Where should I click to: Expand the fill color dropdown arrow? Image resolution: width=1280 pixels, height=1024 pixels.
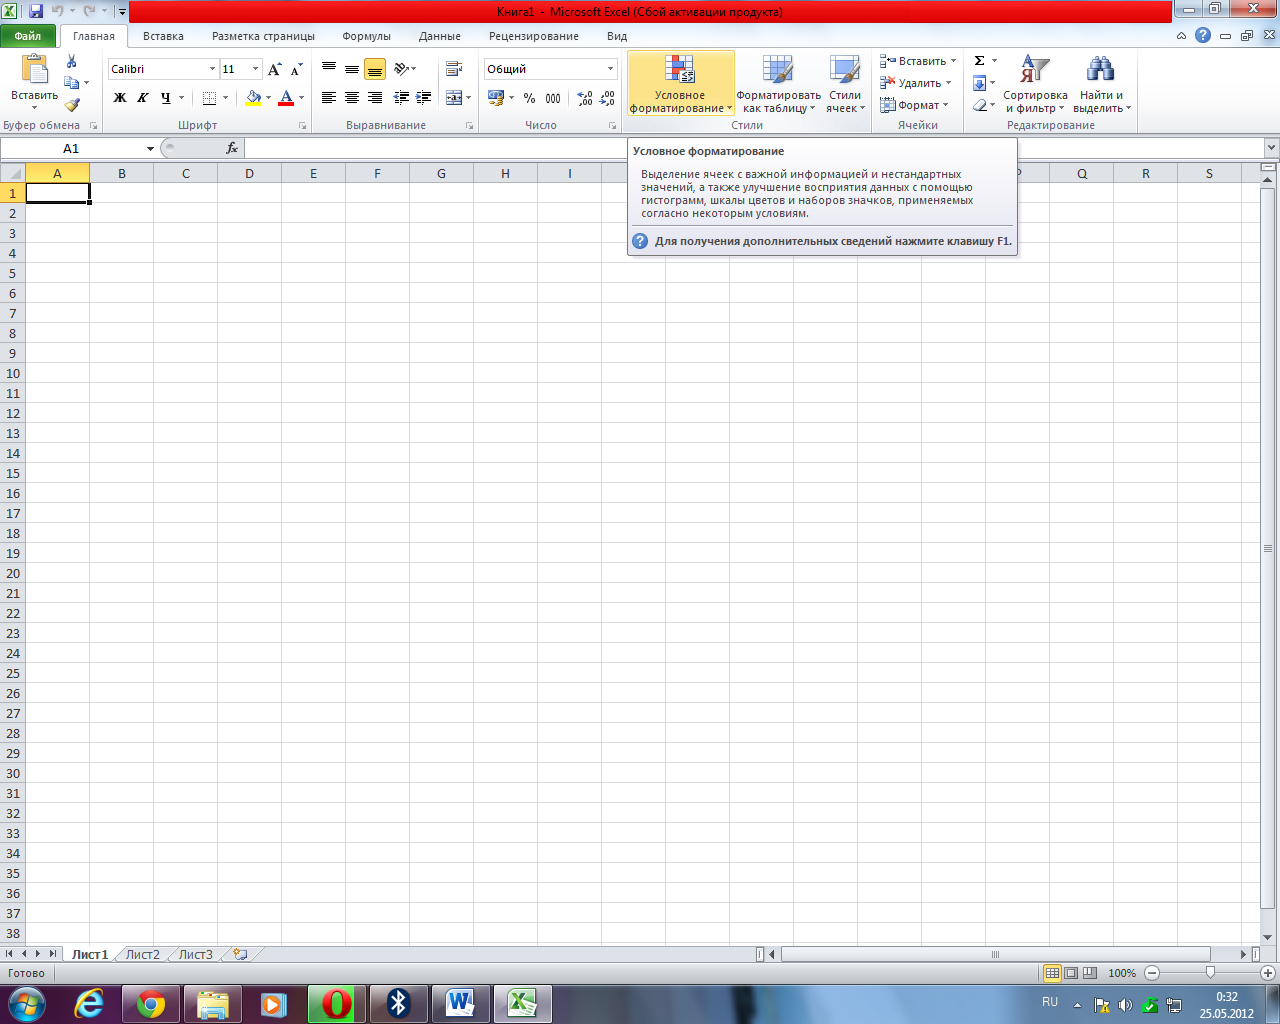268,98
